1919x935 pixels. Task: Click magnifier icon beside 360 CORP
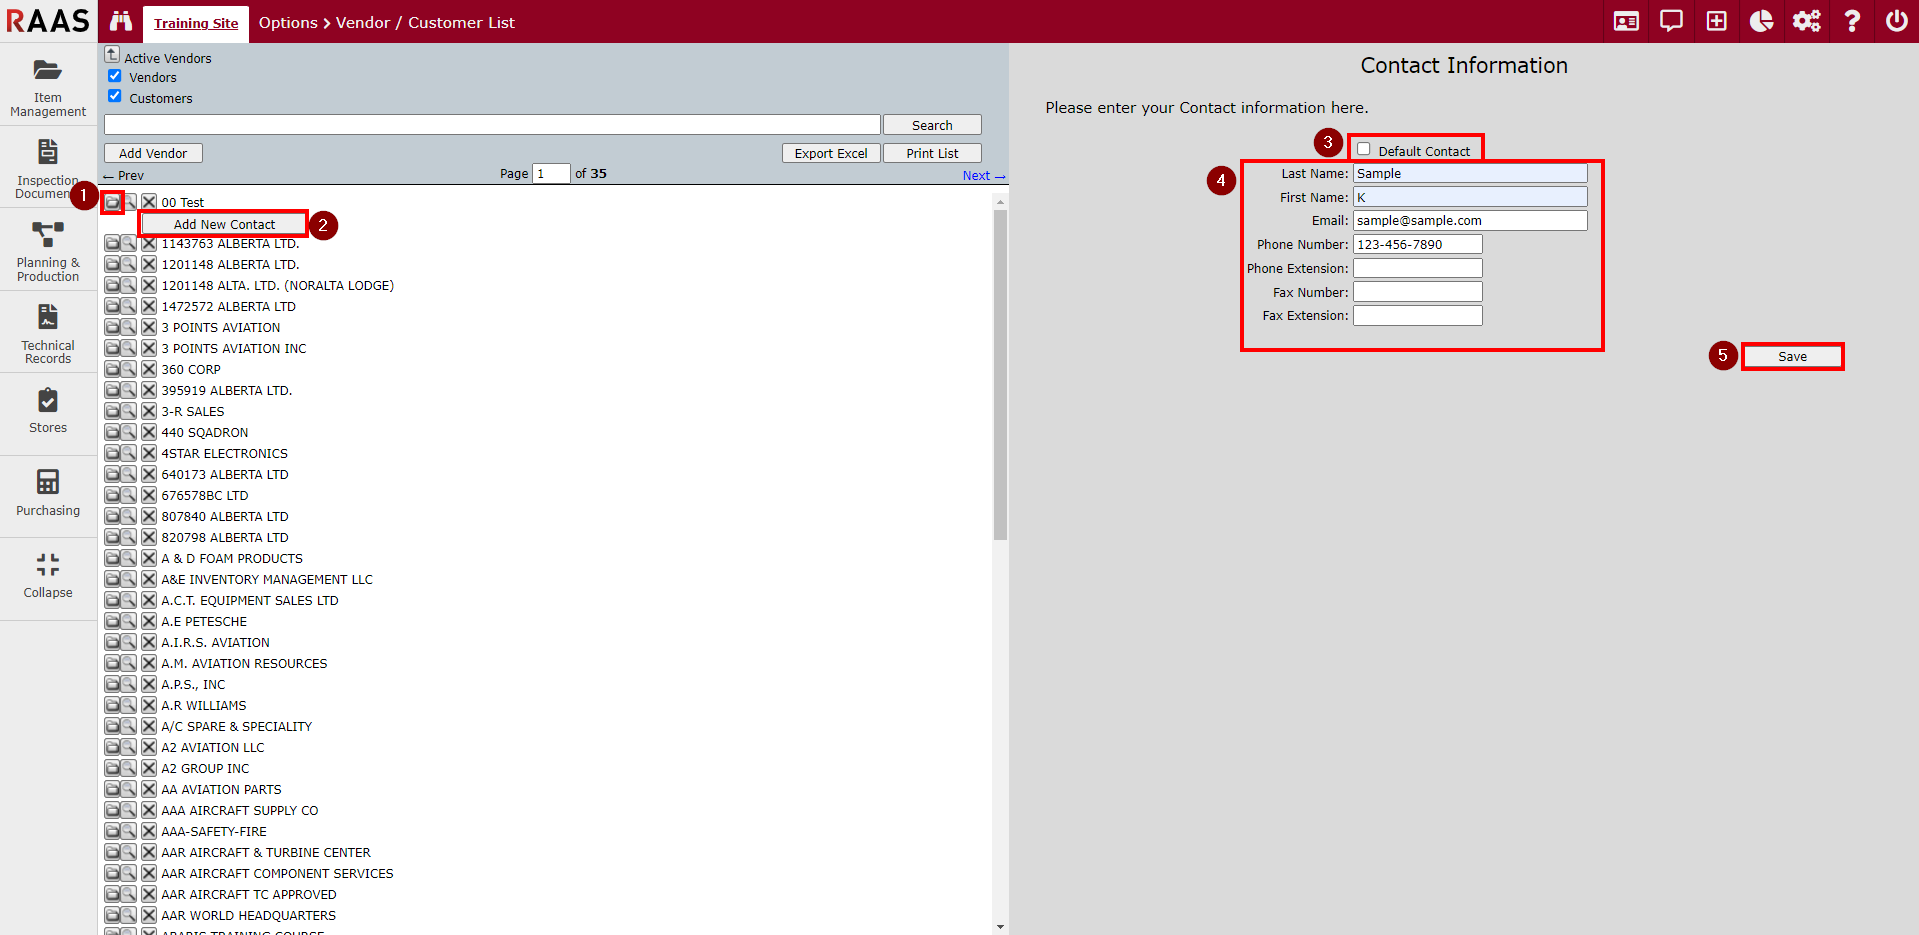[x=129, y=369]
